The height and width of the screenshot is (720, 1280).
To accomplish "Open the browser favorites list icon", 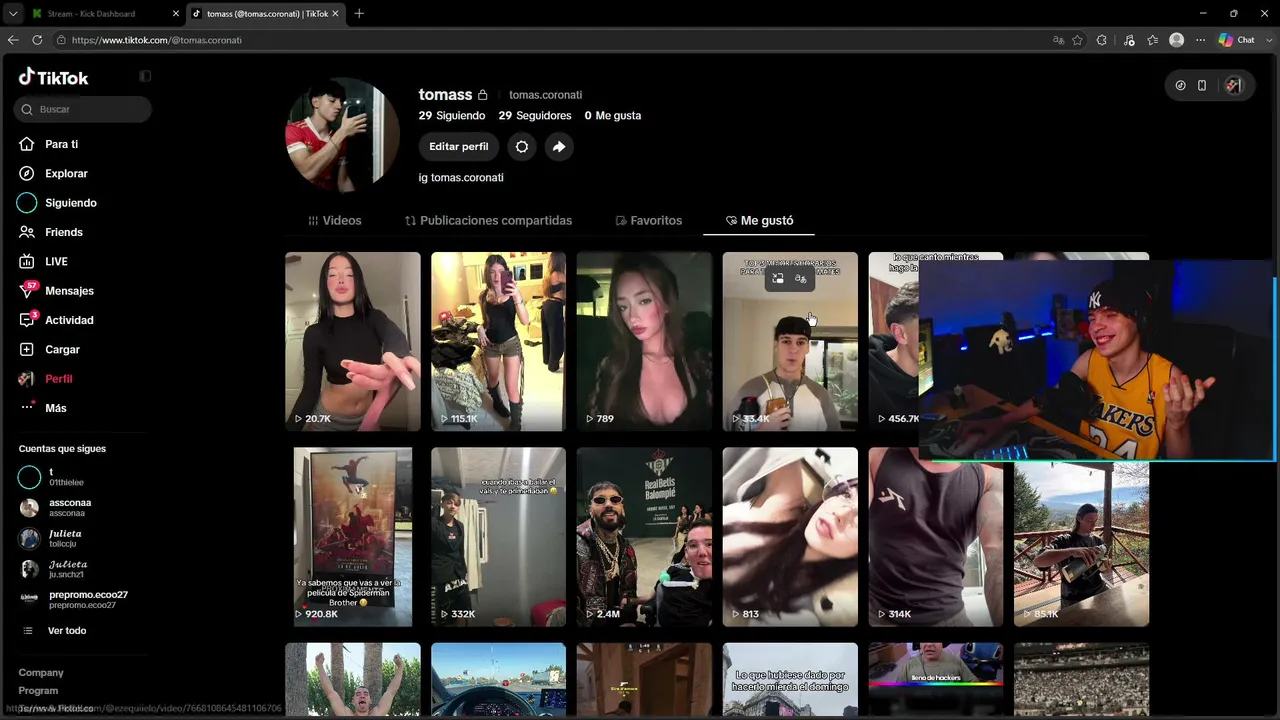I will (1153, 40).
